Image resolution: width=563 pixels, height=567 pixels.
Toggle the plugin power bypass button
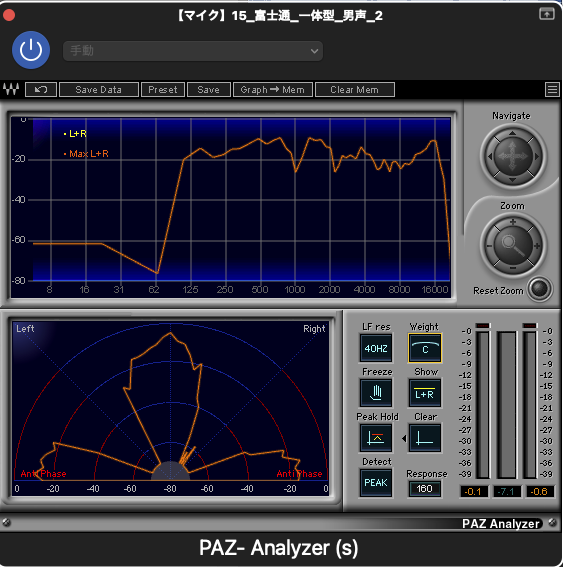point(31,50)
